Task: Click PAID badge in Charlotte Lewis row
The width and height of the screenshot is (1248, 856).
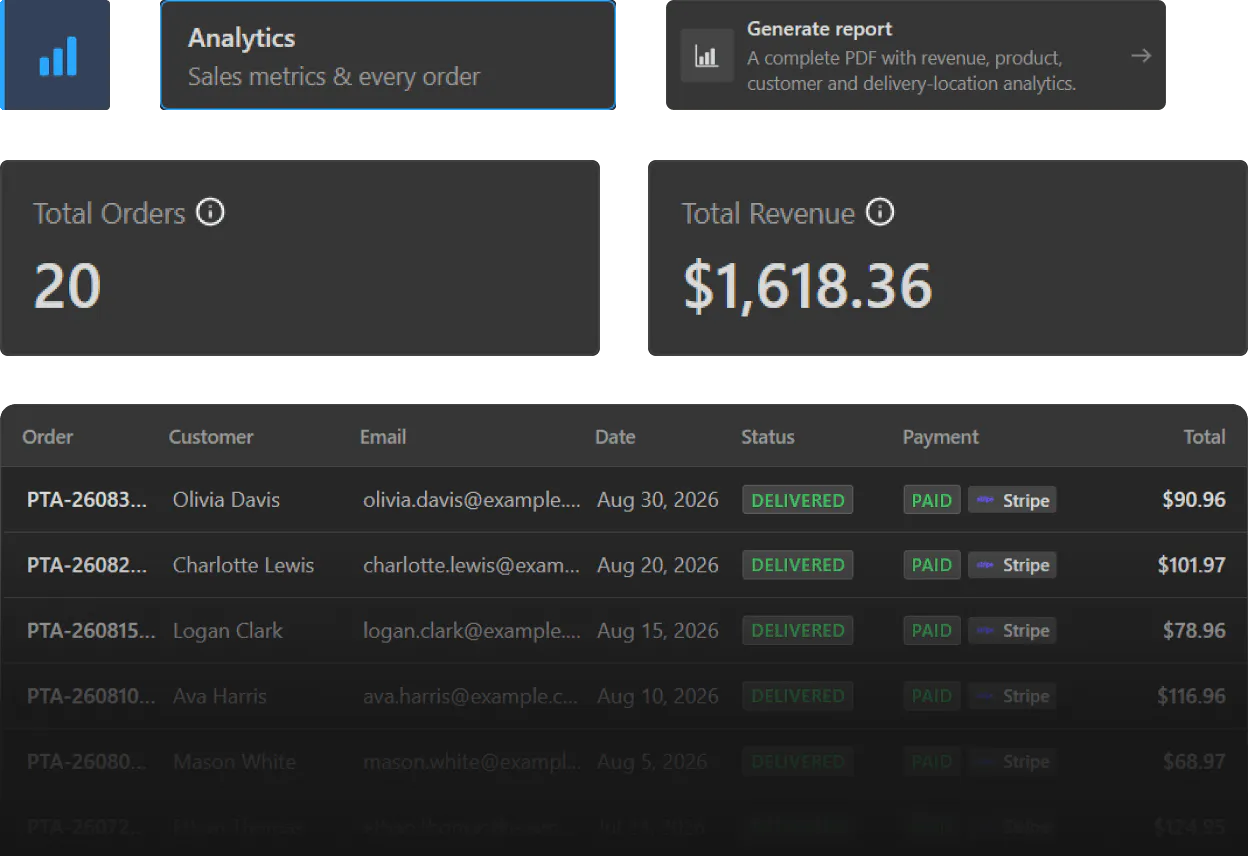Action: 932,565
